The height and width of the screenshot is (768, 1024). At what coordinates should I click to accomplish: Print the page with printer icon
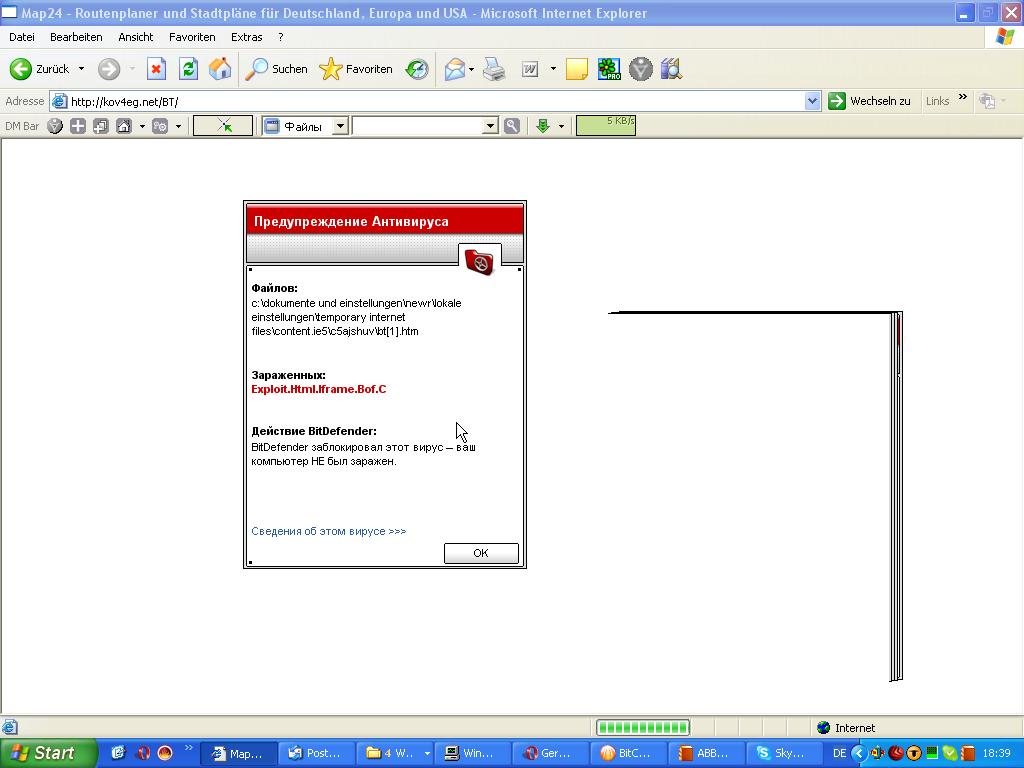(x=494, y=69)
